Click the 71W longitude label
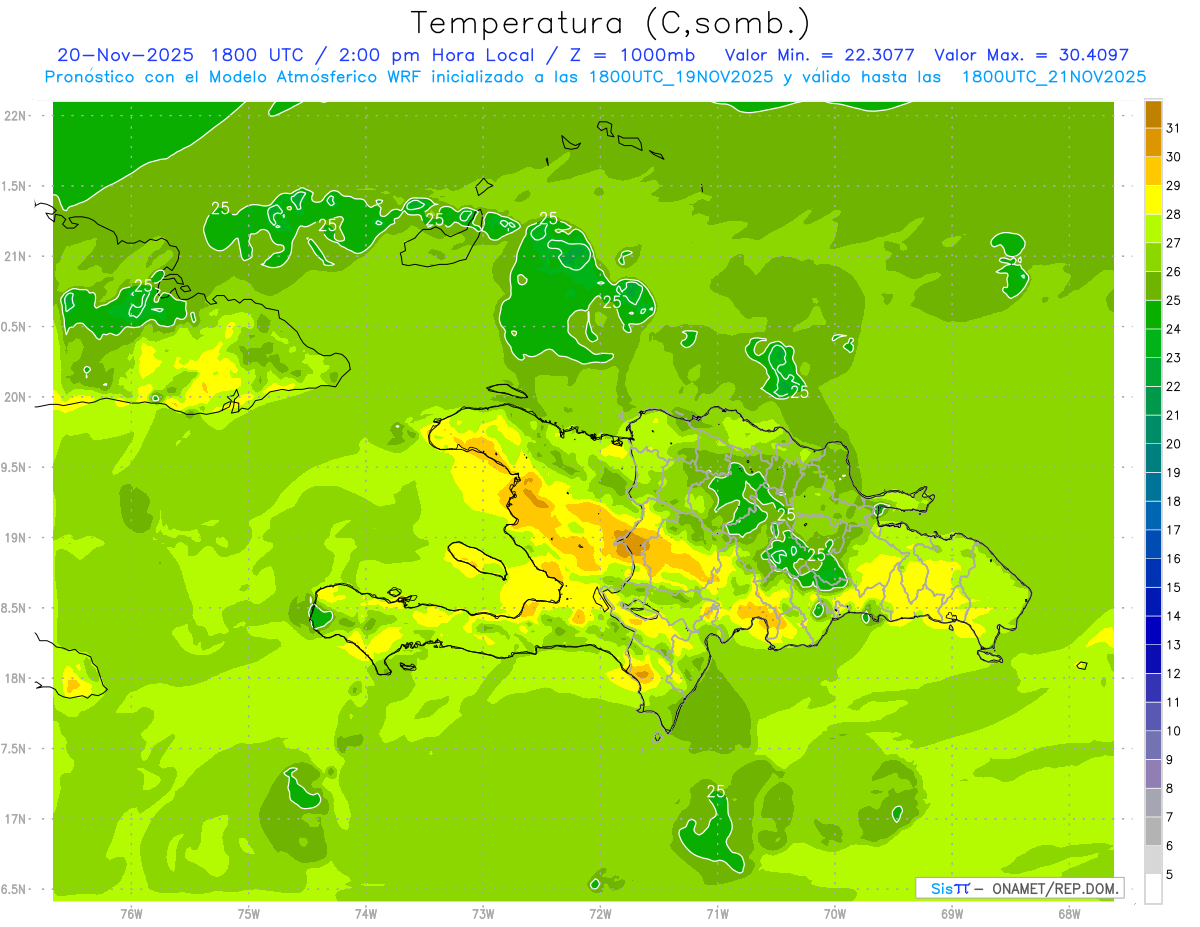Screen dimensions: 1200x927 click(x=717, y=914)
